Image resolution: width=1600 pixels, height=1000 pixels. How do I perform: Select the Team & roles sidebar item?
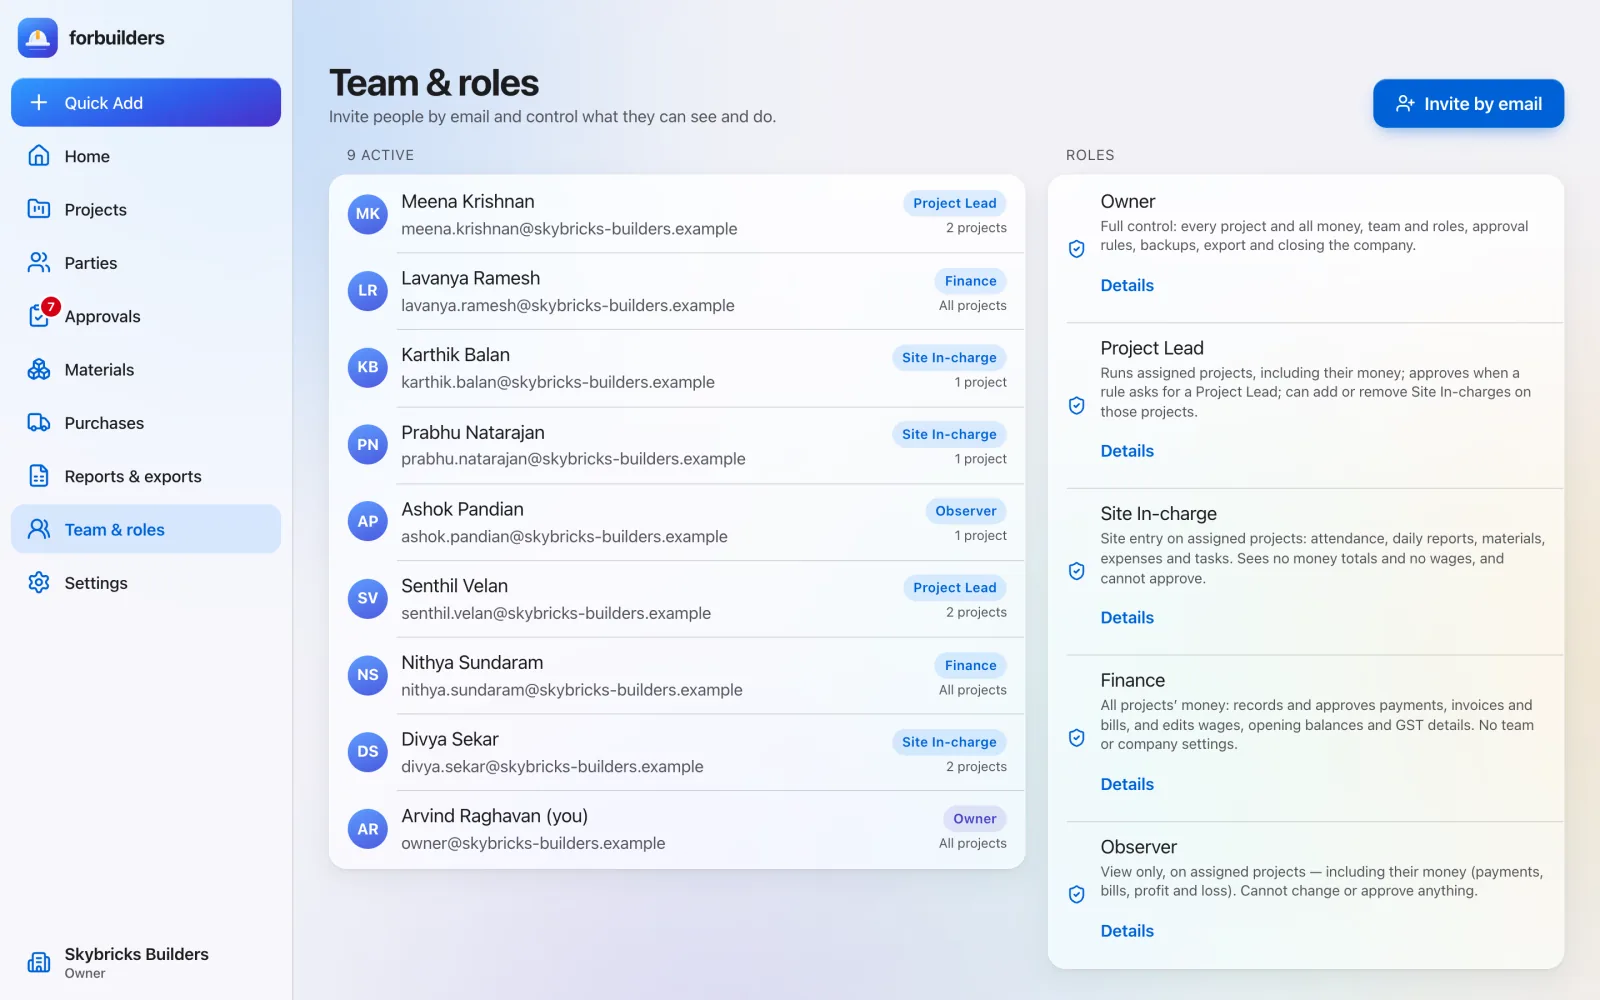(146, 529)
